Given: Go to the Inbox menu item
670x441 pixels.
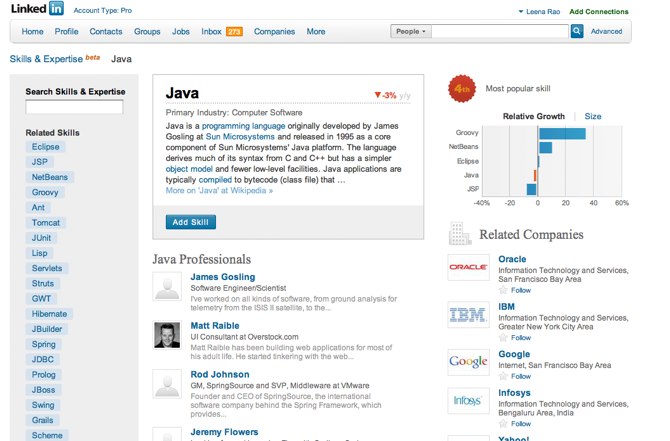Looking at the screenshot, I should point(211,32).
